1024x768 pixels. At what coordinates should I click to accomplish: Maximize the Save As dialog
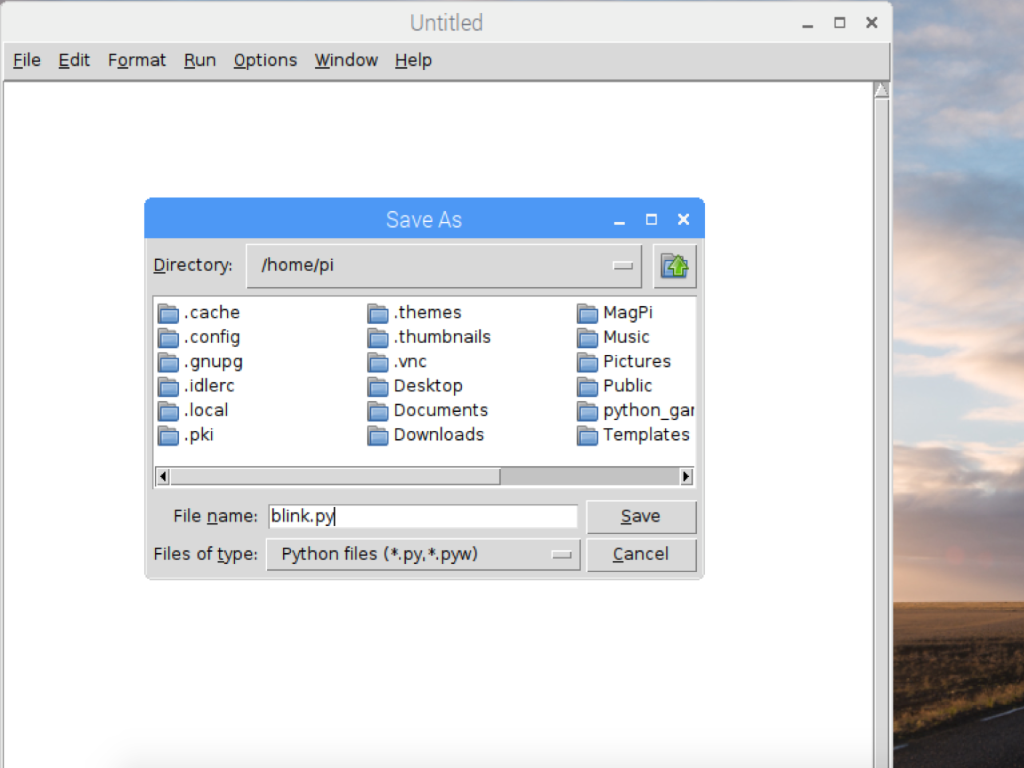pos(651,219)
